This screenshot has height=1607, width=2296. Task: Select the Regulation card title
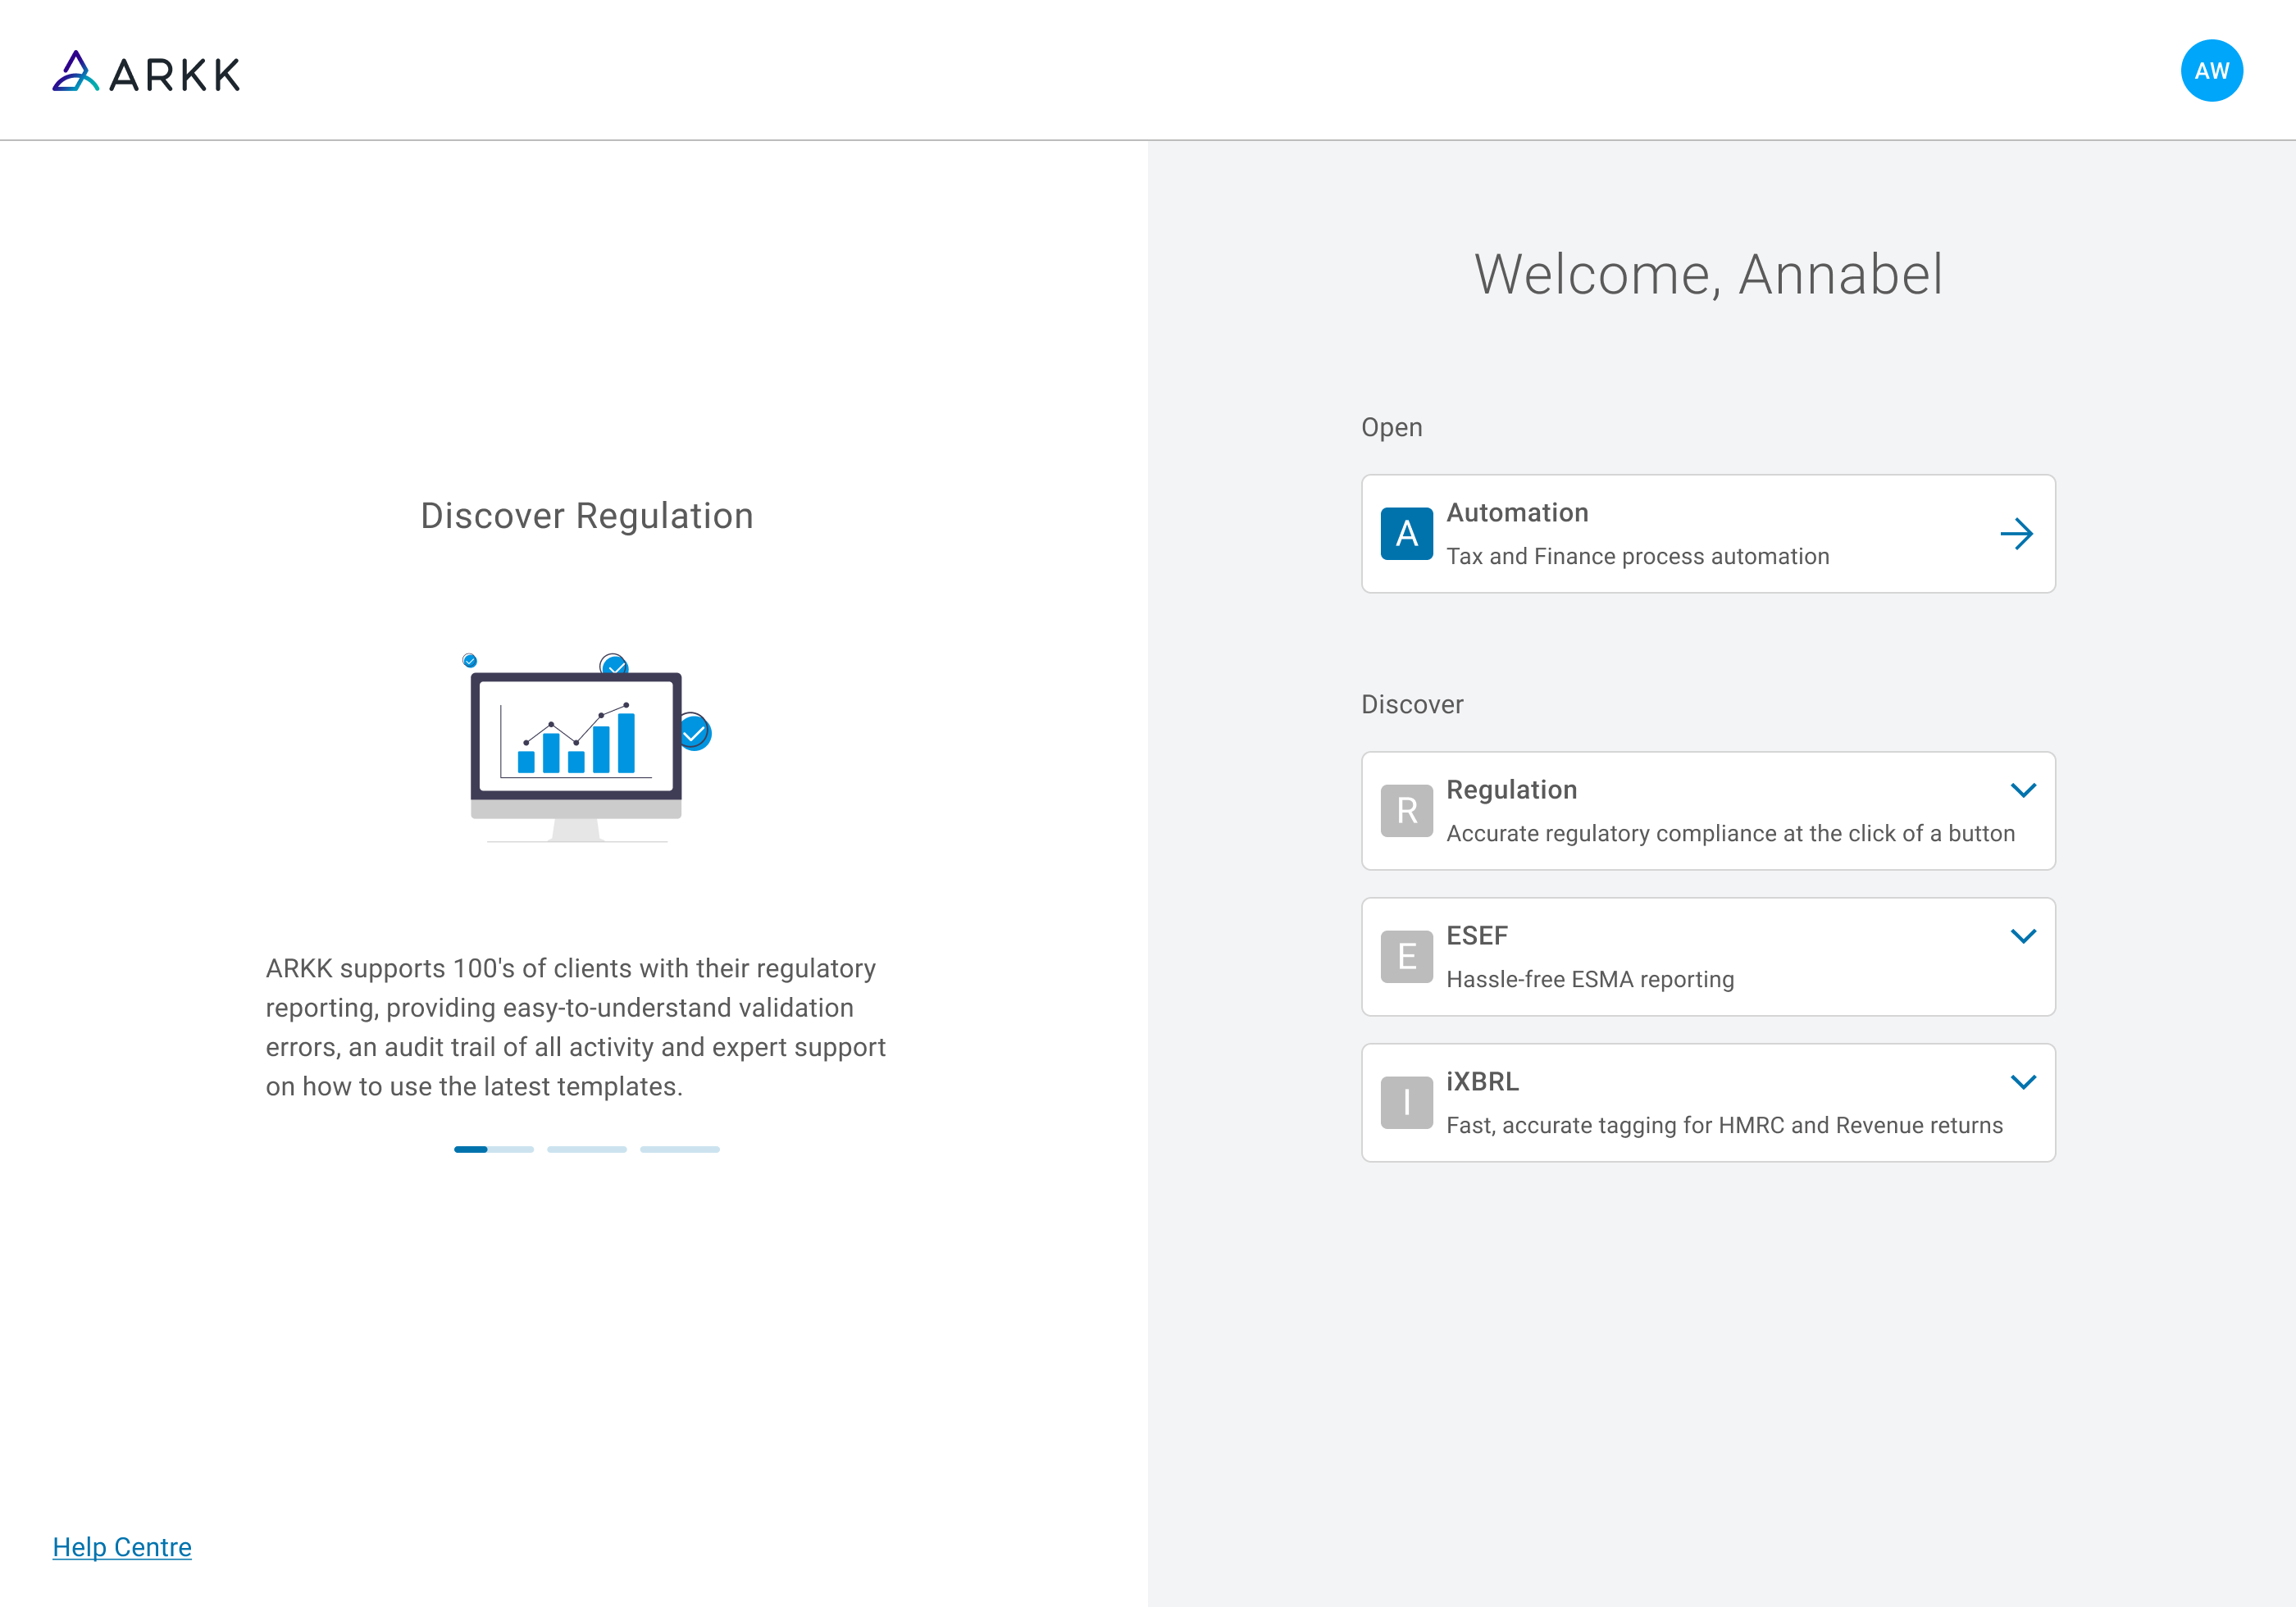(x=1511, y=790)
